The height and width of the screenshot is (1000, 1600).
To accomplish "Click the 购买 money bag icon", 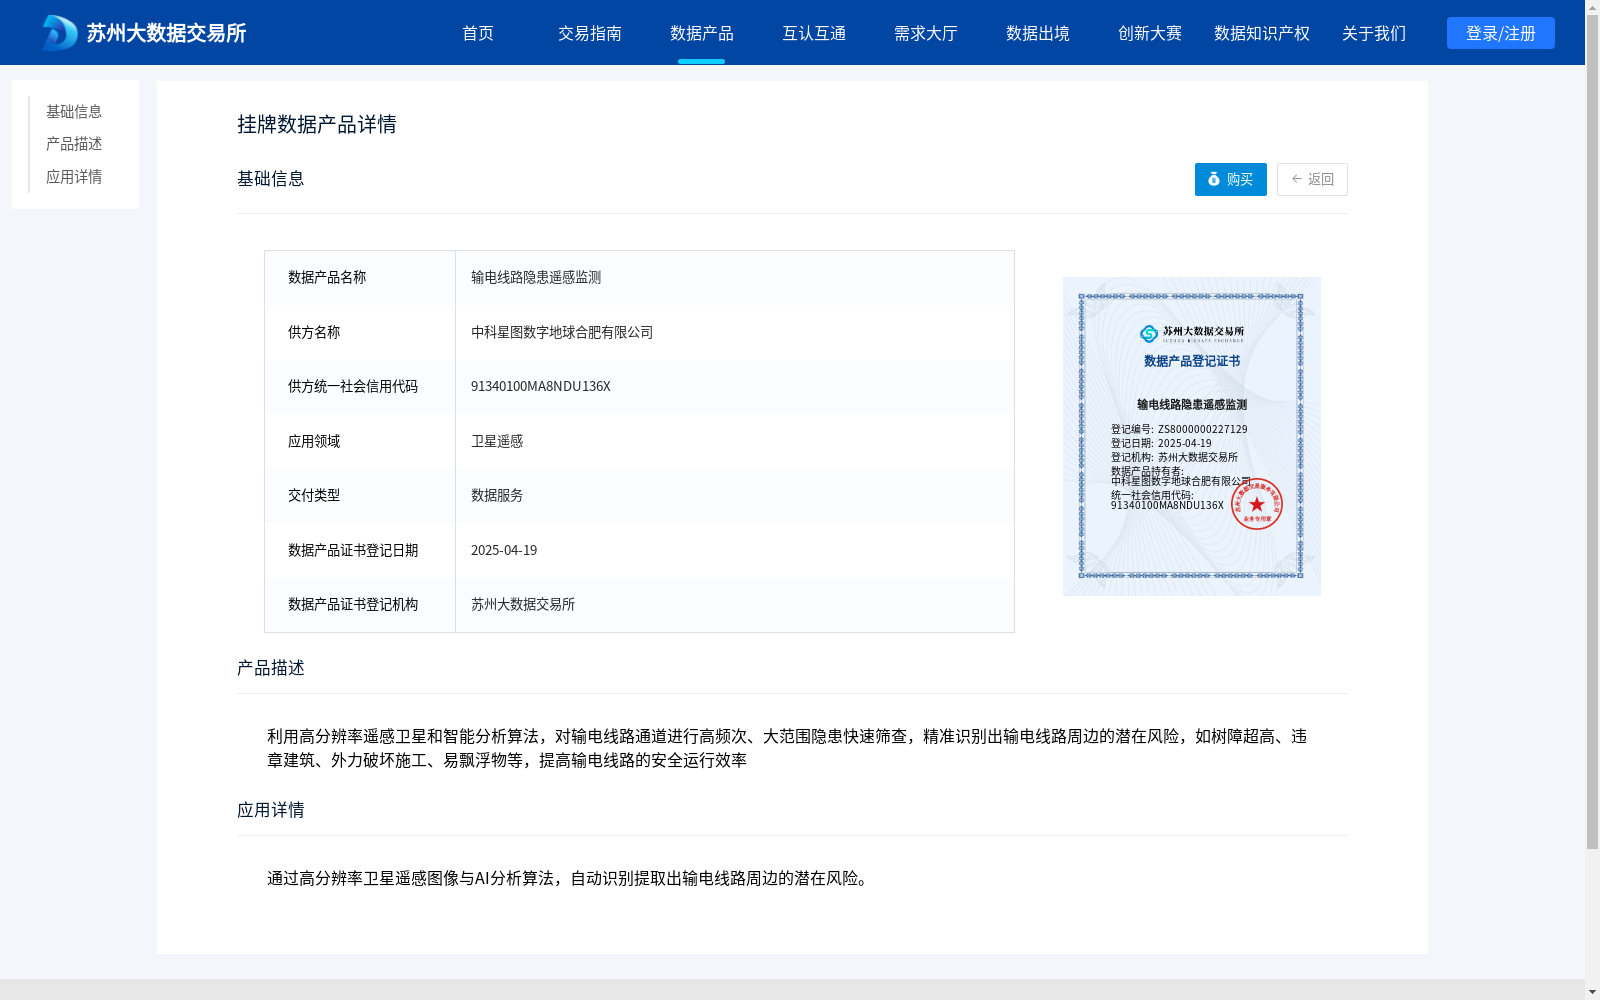I will tap(1213, 179).
